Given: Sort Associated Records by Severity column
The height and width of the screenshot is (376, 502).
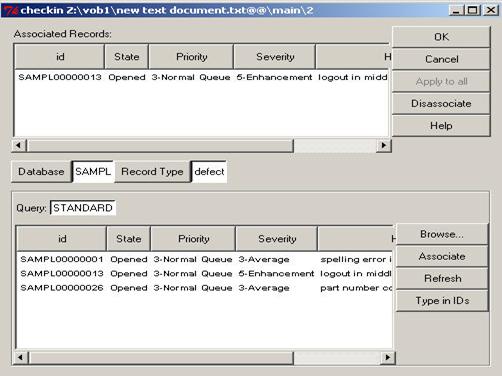Looking at the screenshot, I should click(x=275, y=57).
